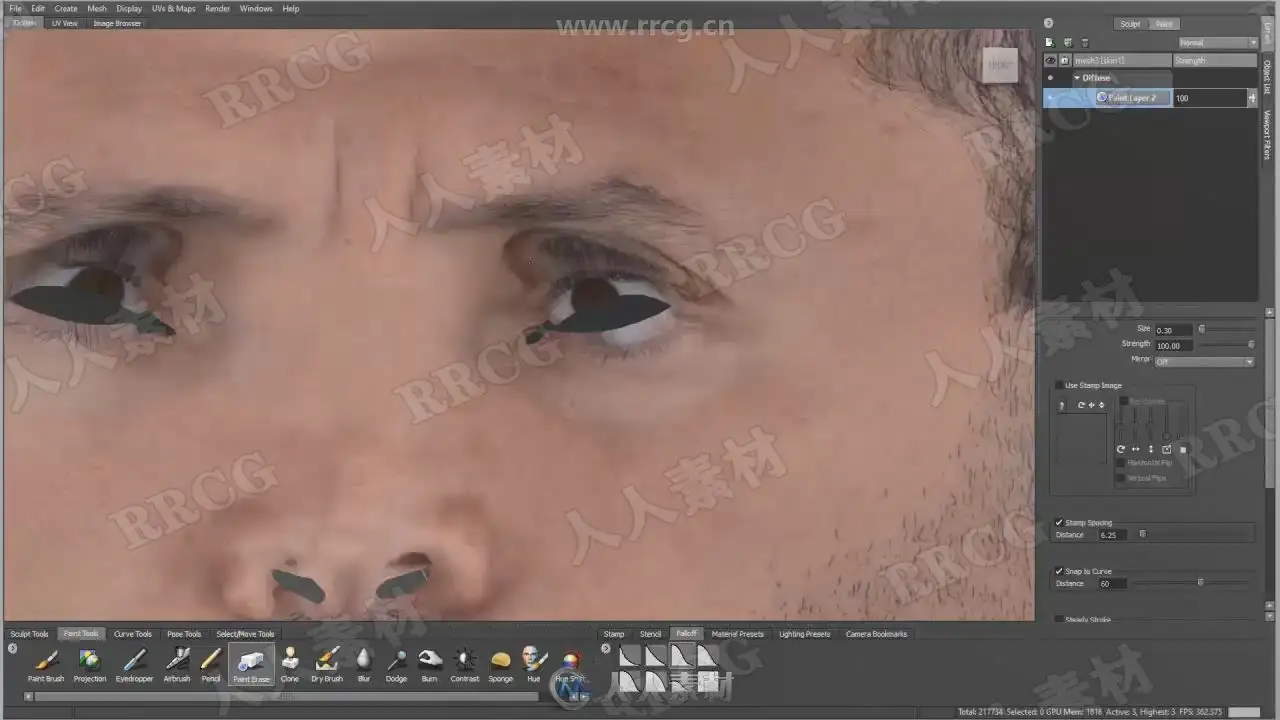Select the Airbrush tool
This screenshot has height=720, width=1280.
coord(177,664)
